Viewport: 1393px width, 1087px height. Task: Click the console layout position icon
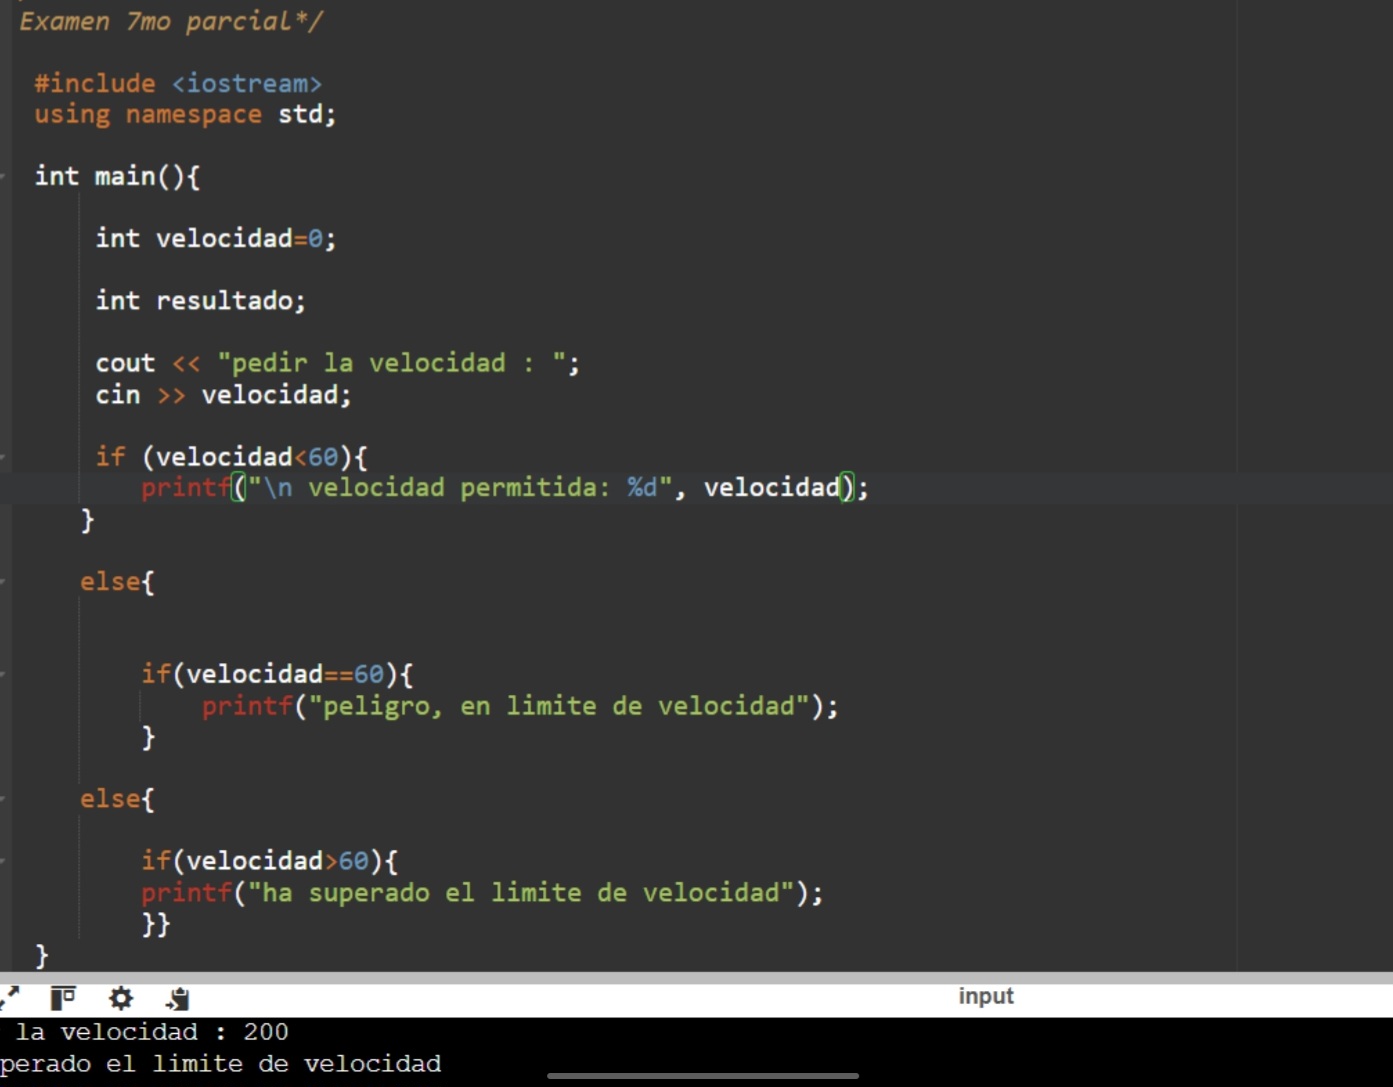(x=63, y=997)
